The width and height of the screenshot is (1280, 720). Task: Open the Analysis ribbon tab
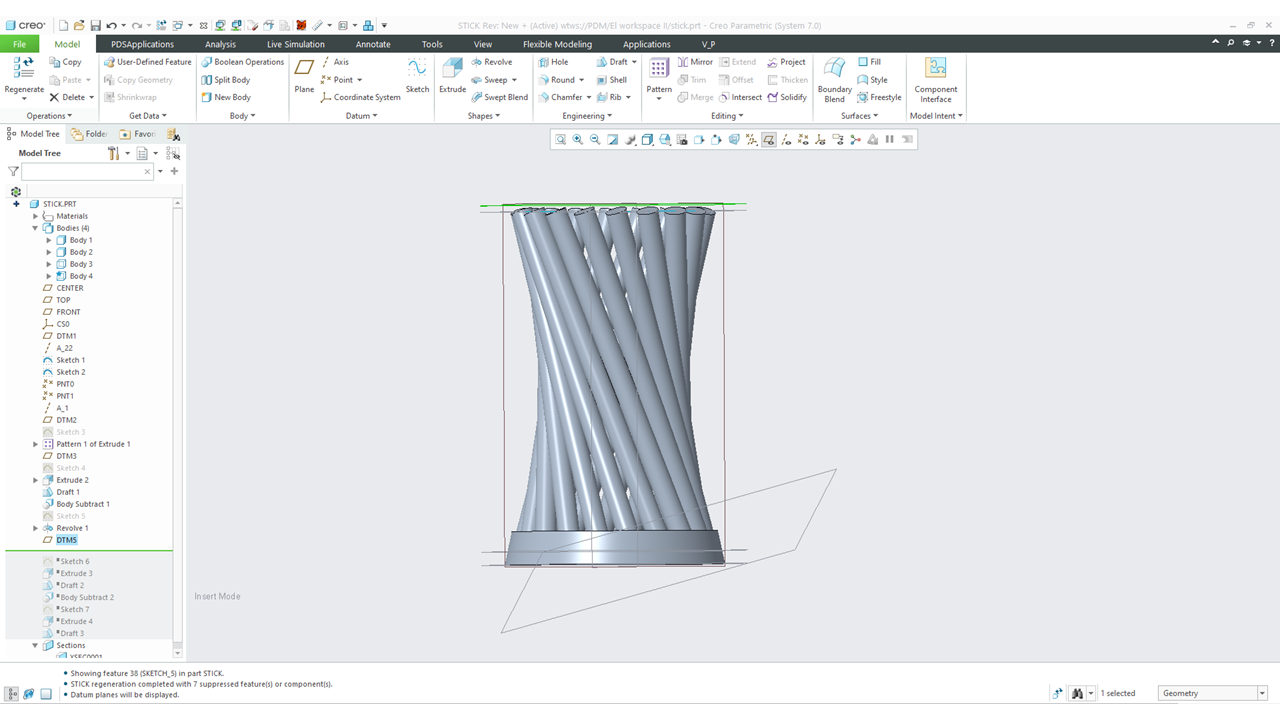click(x=220, y=44)
